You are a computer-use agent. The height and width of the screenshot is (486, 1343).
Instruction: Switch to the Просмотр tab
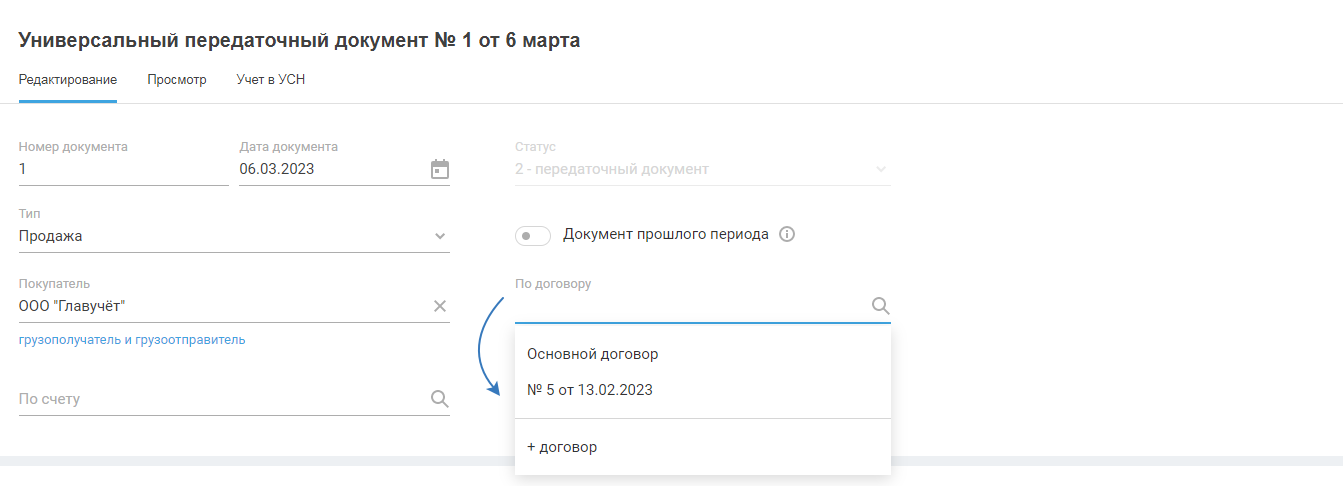tap(177, 80)
